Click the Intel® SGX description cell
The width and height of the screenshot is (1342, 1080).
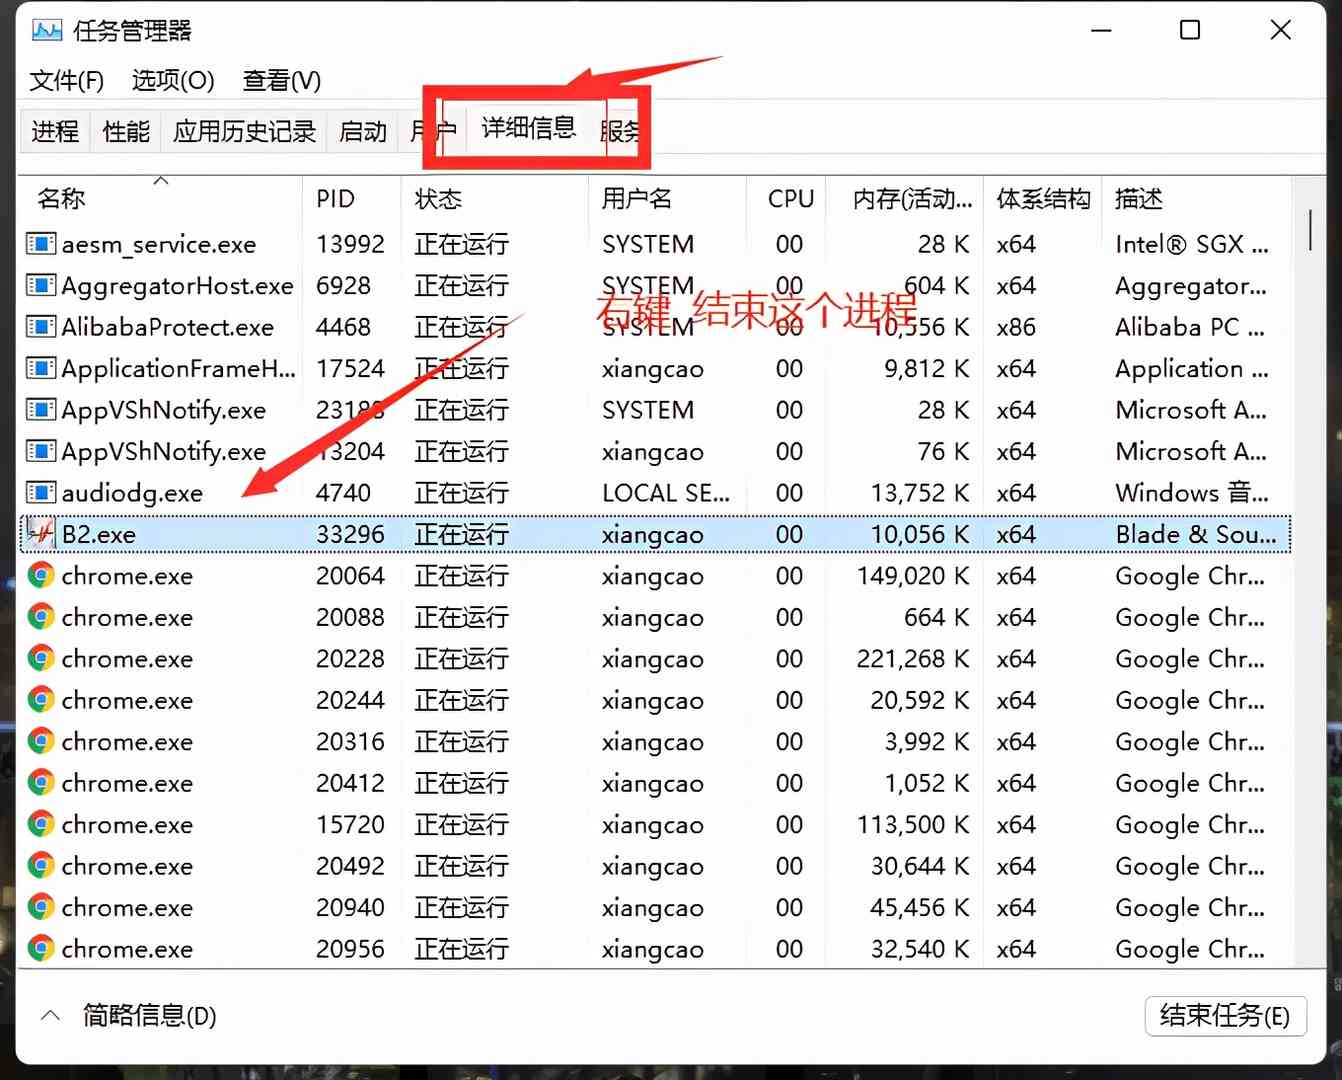(x=1192, y=244)
